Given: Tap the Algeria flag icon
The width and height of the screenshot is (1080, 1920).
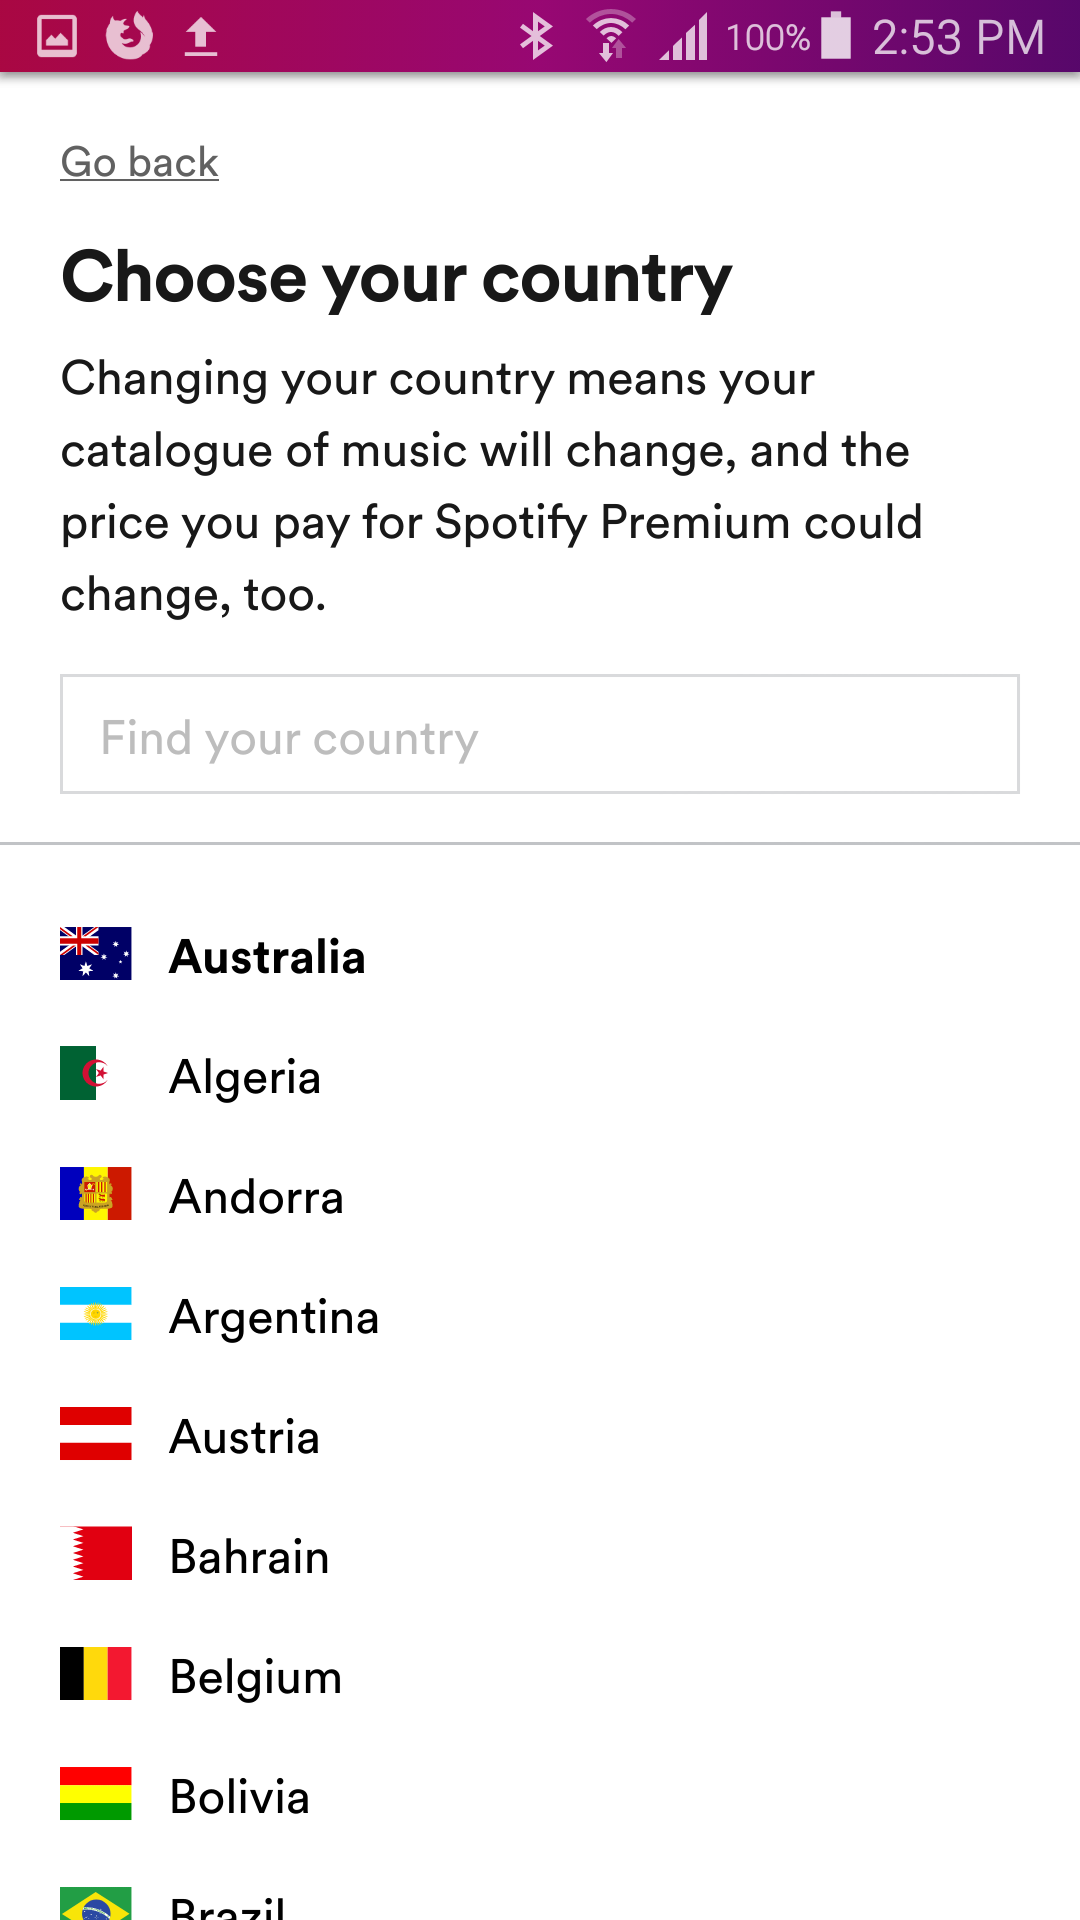Looking at the screenshot, I should coord(95,1076).
